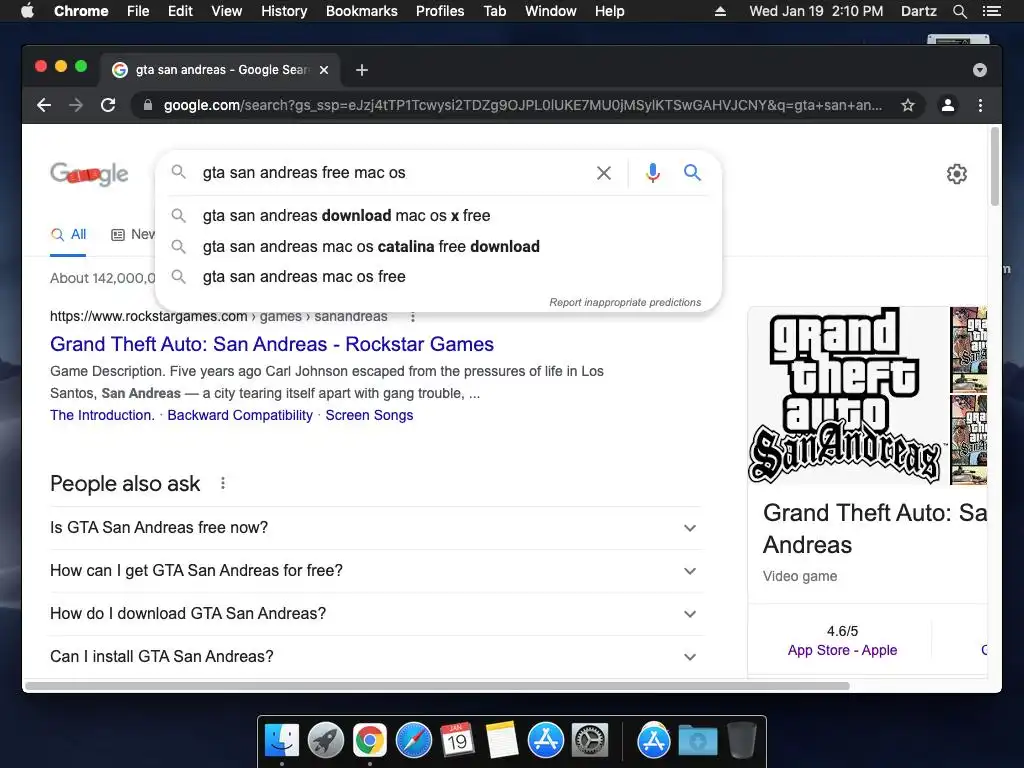Click the browser back arrow
Image resolution: width=1024 pixels, height=768 pixels.
44,105
